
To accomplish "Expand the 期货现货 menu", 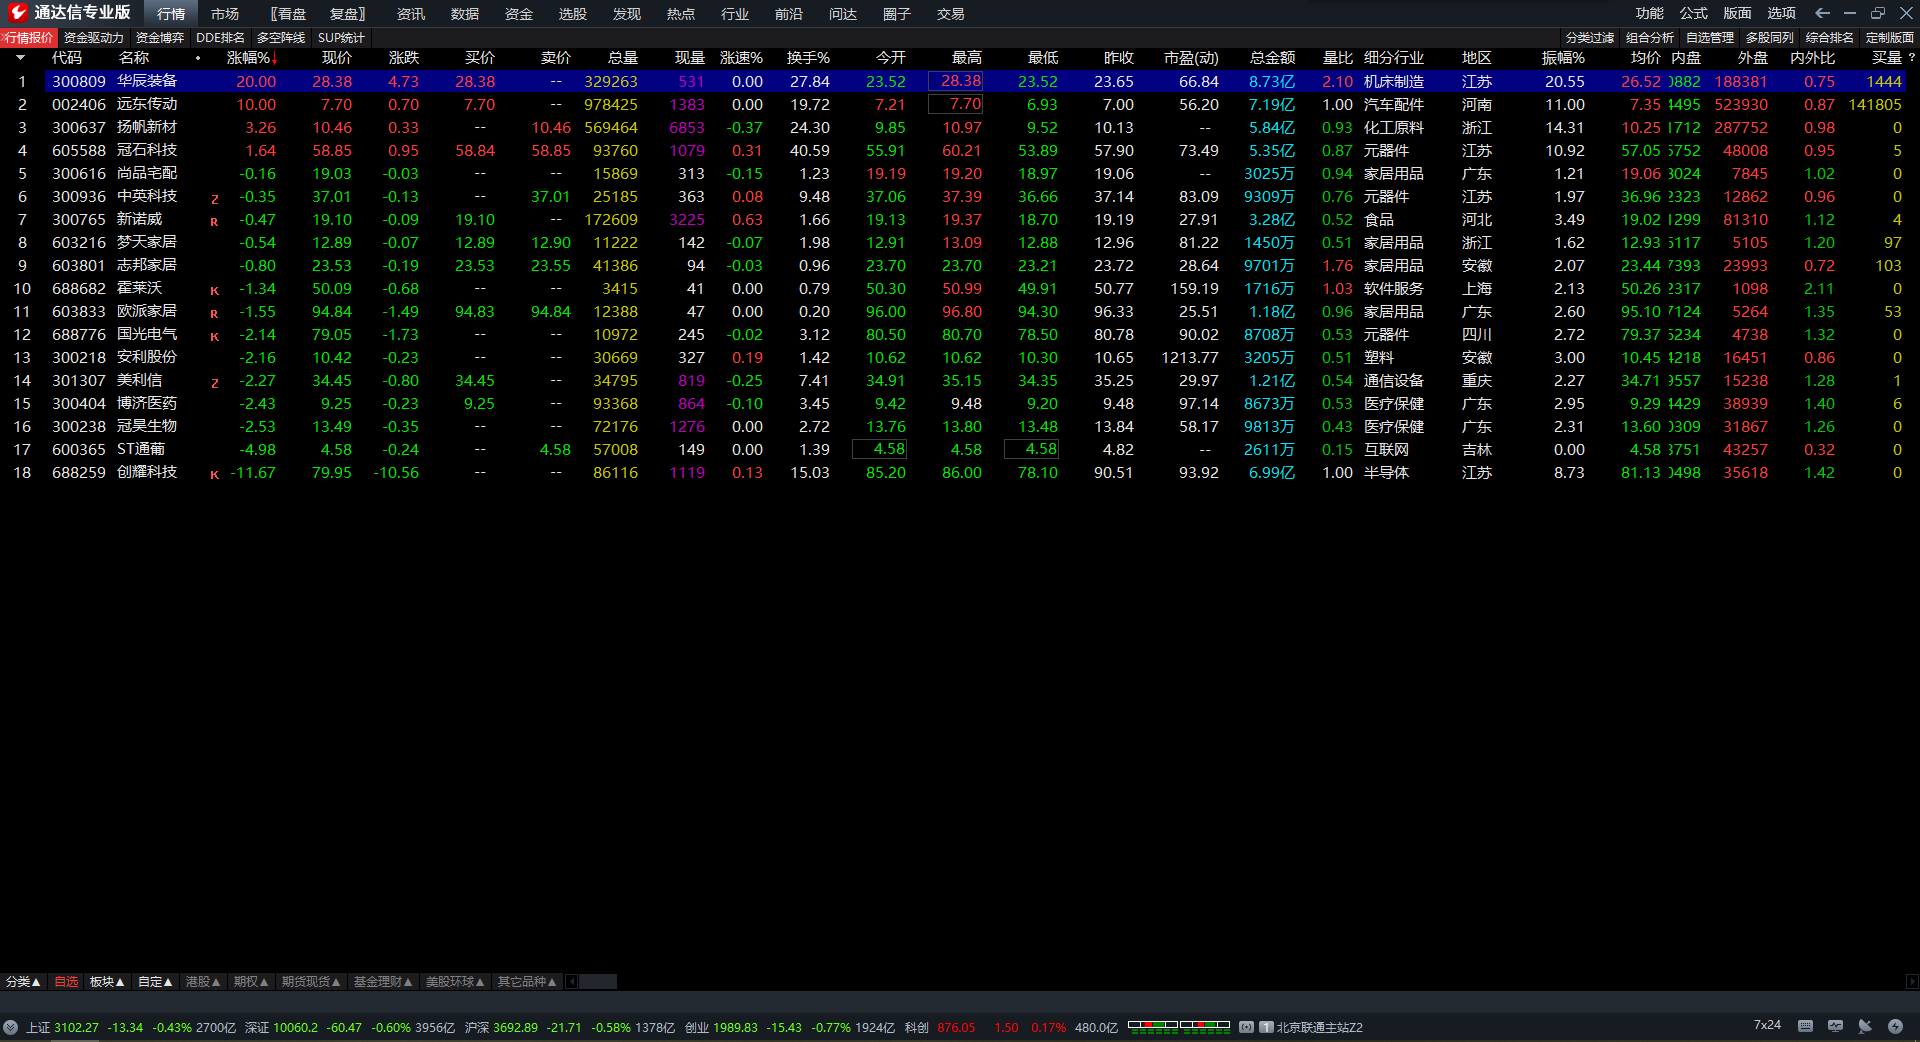I will 311,982.
